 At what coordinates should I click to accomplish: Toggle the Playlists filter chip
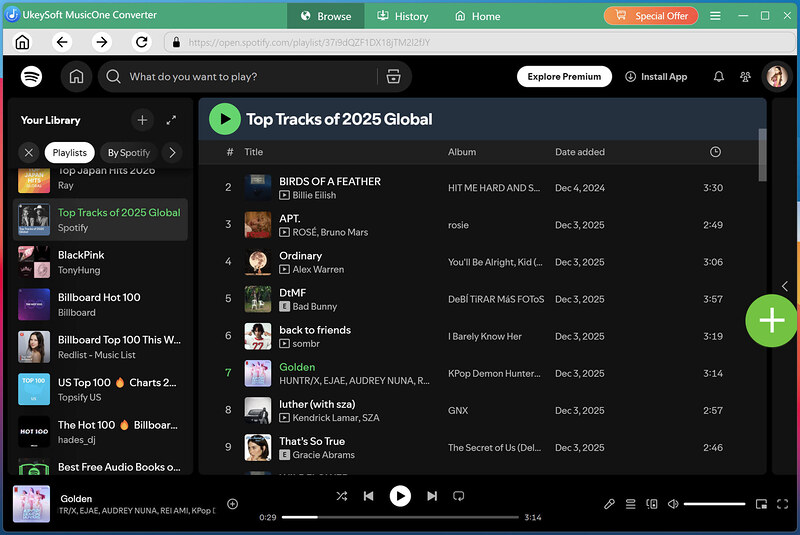click(69, 152)
